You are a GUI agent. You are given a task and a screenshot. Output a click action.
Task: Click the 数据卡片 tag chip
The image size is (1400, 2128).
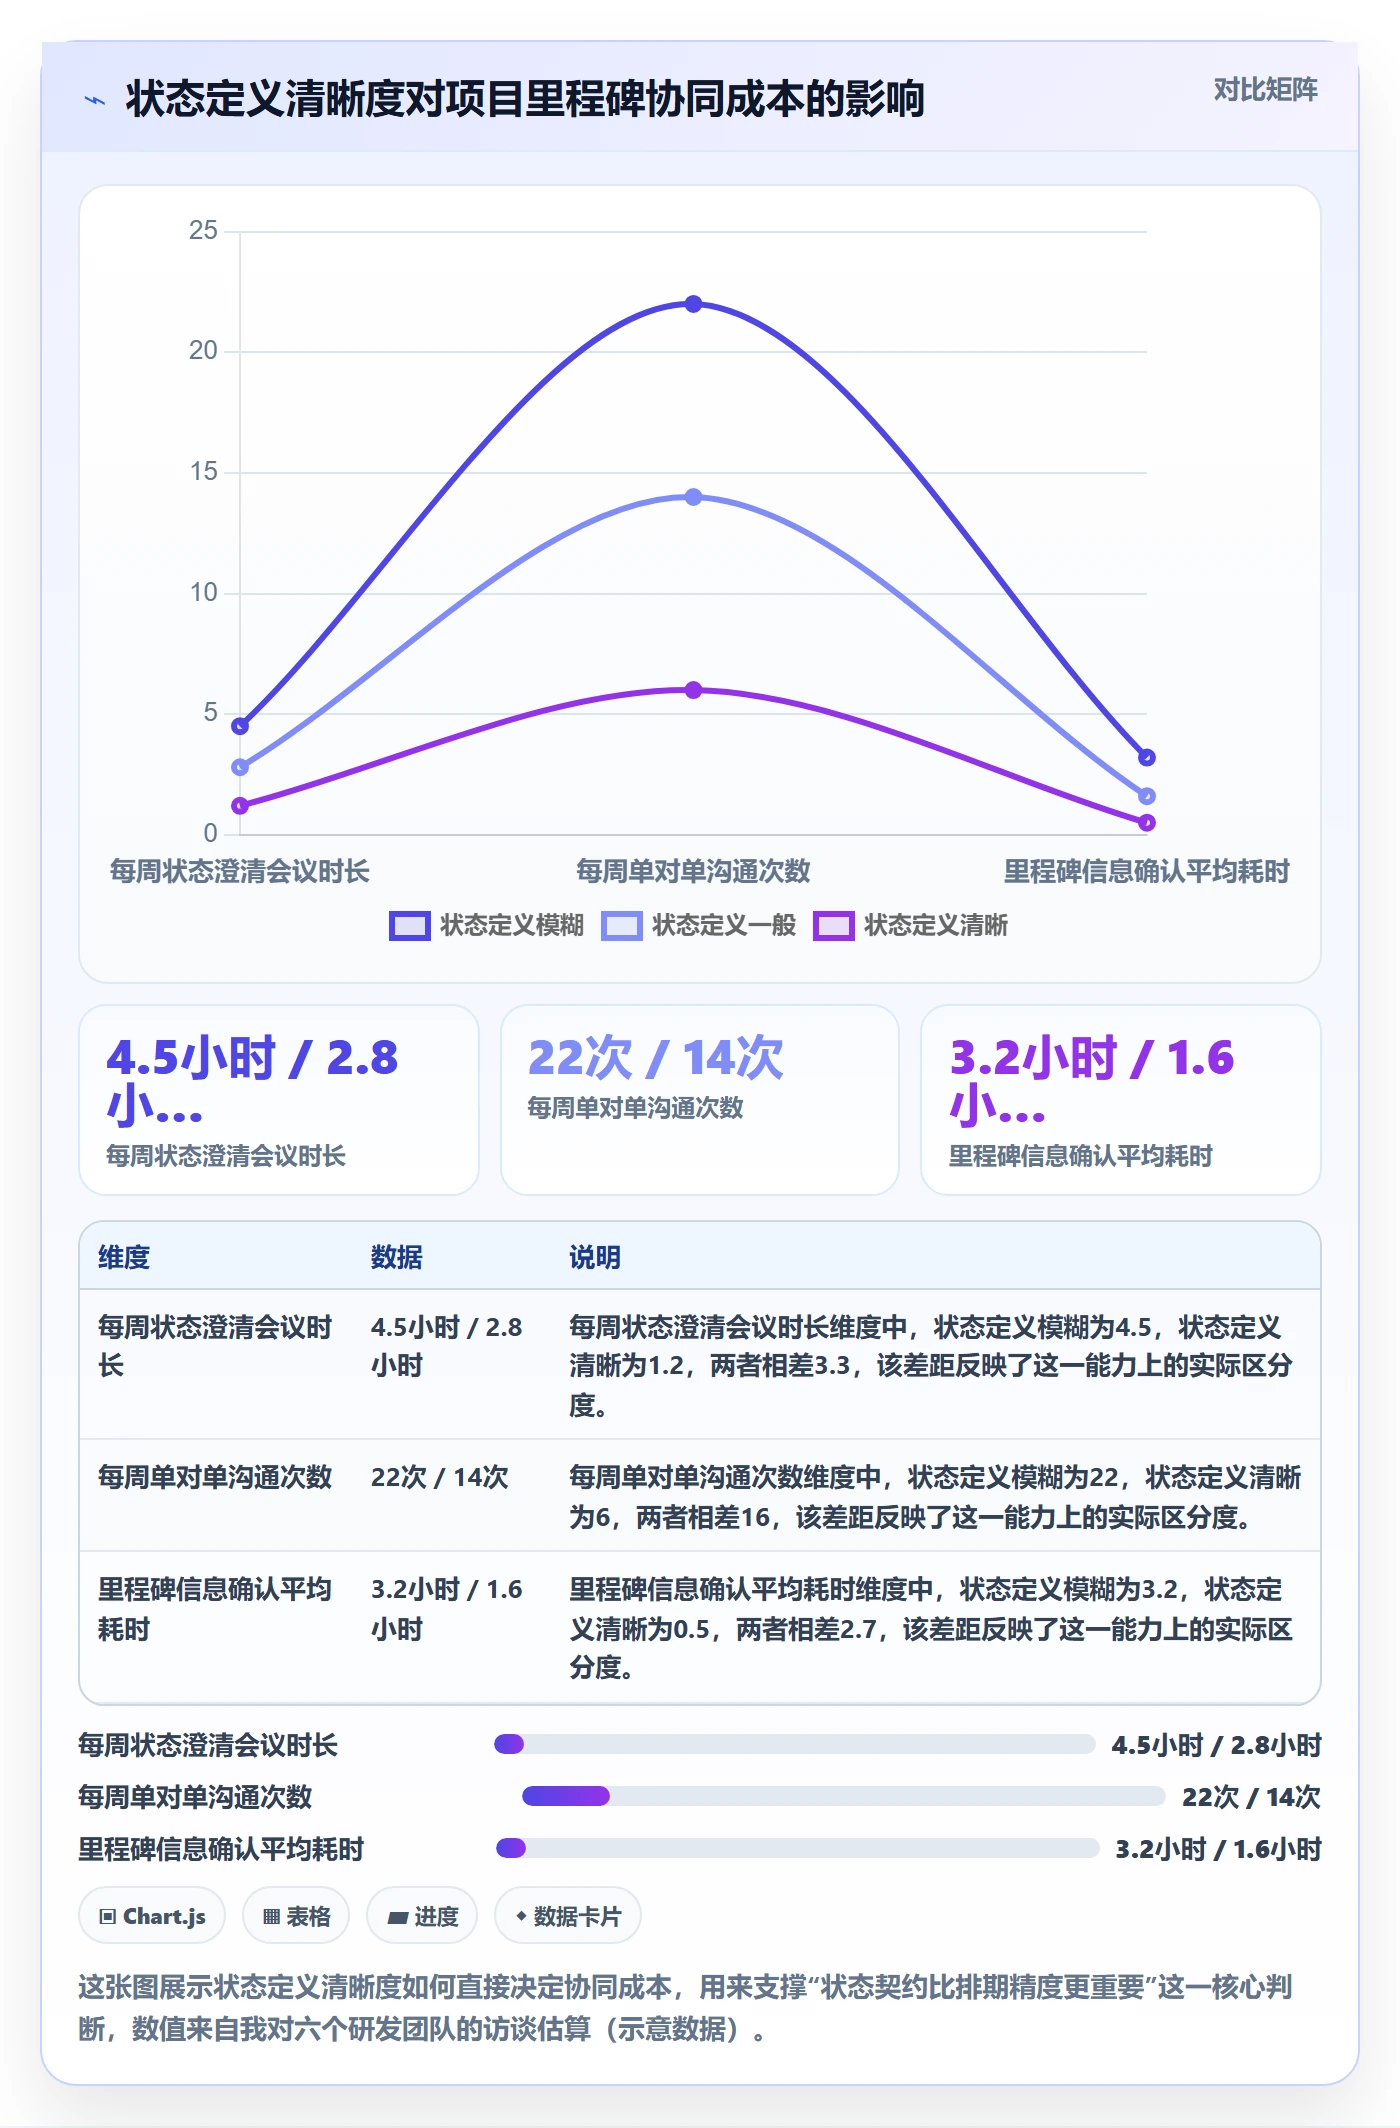[568, 1916]
